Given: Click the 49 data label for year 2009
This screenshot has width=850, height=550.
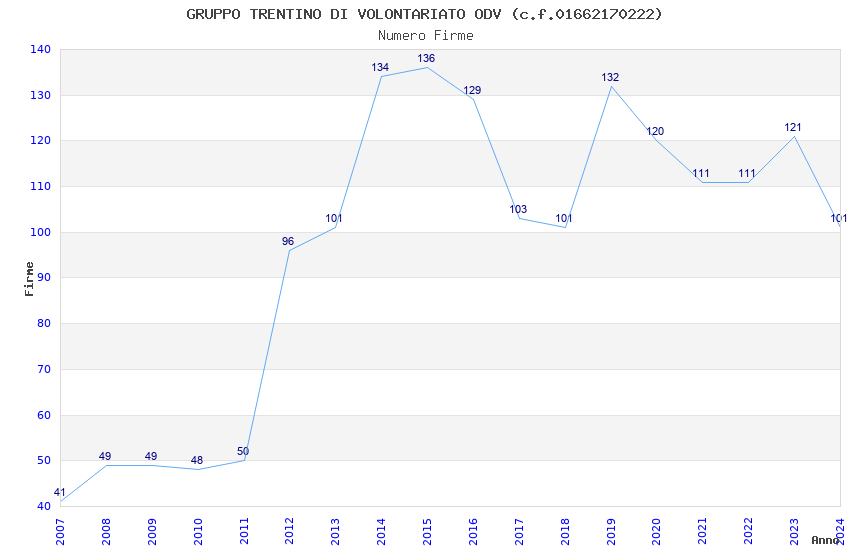Looking at the screenshot, I should [x=151, y=456].
